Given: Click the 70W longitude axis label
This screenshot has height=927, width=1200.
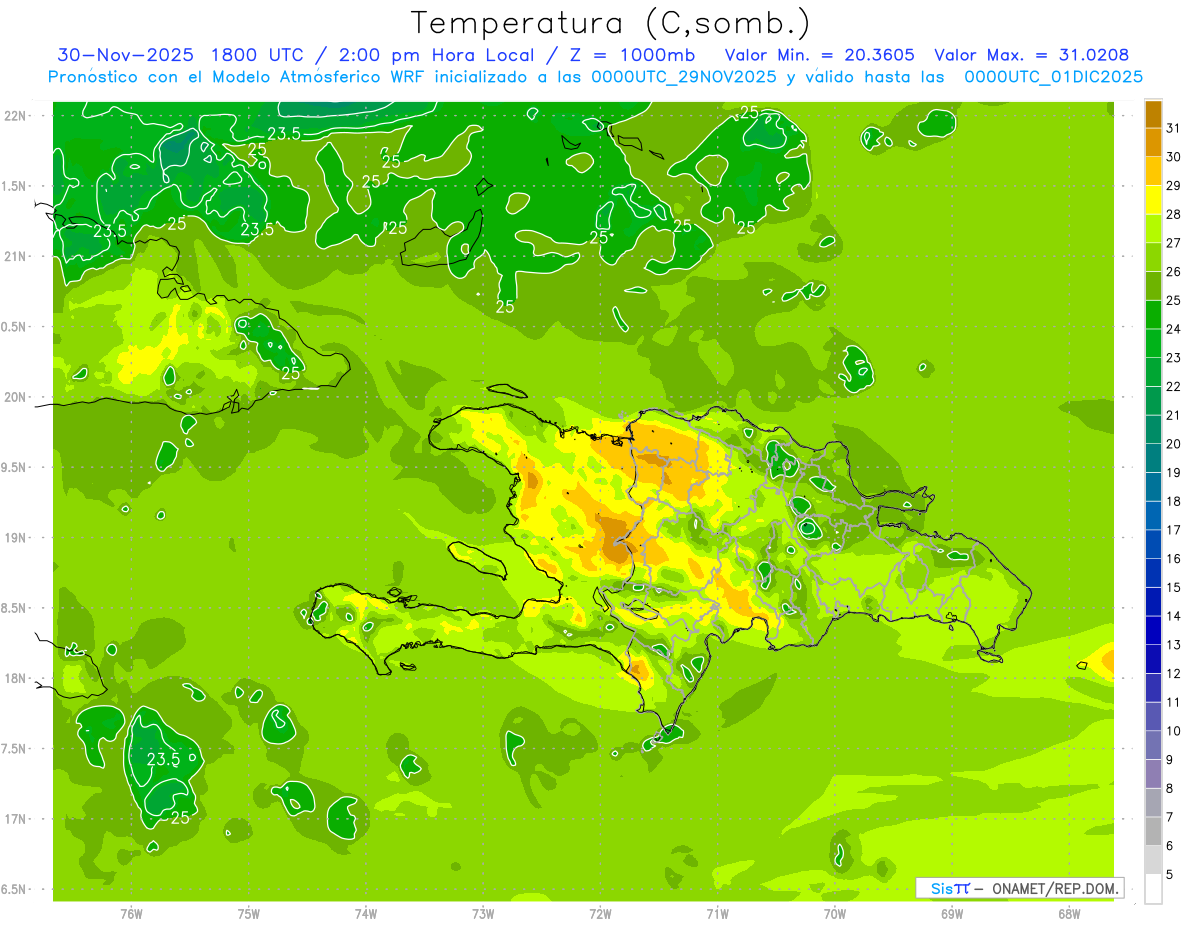Looking at the screenshot, I should point(835,914).
